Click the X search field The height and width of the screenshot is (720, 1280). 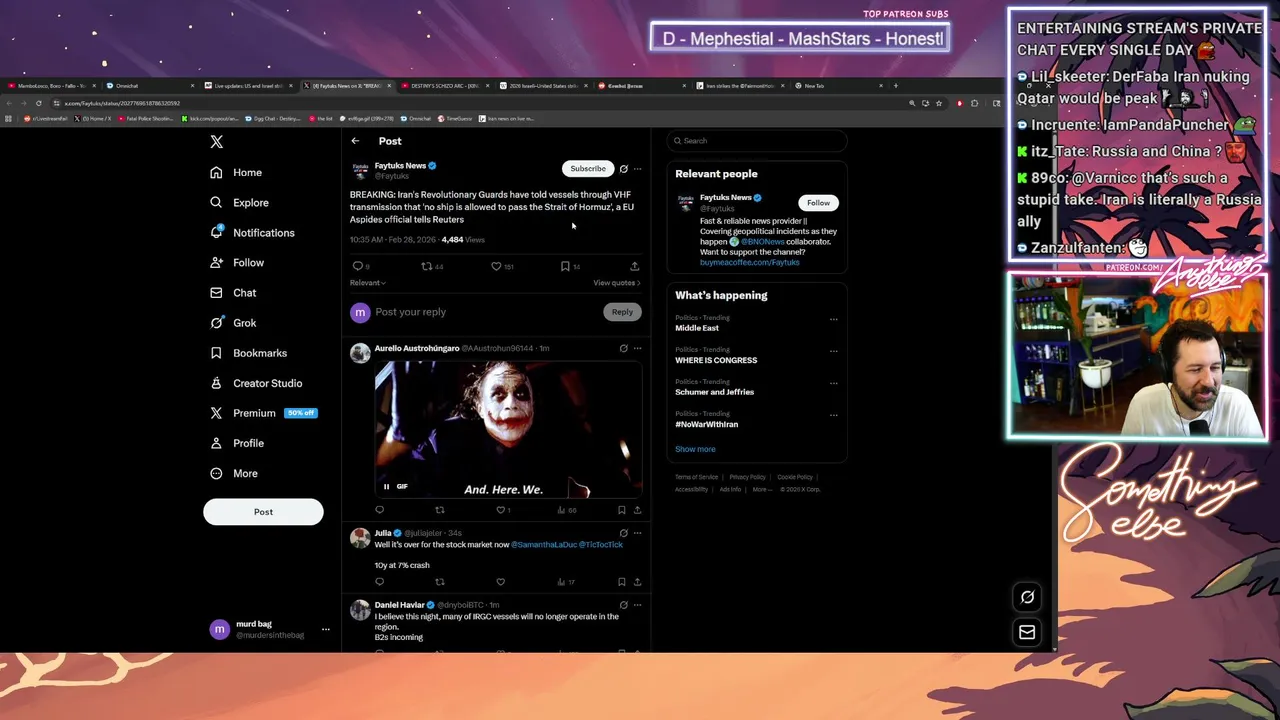pyautogui.click(x=757, y=141)
